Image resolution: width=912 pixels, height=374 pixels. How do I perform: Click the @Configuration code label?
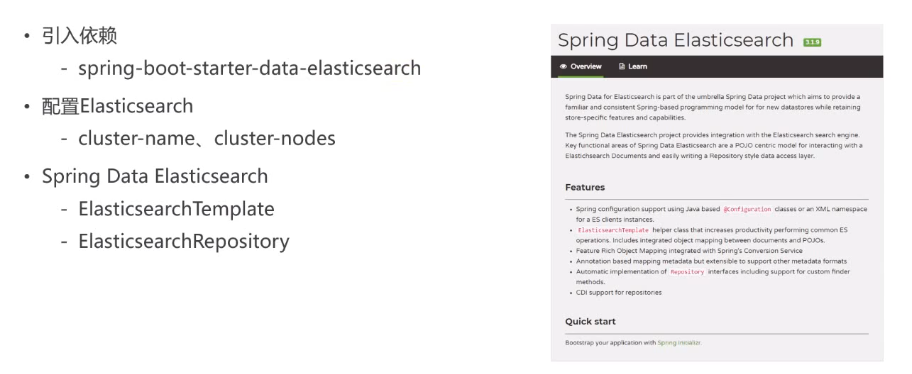(747, 209)
